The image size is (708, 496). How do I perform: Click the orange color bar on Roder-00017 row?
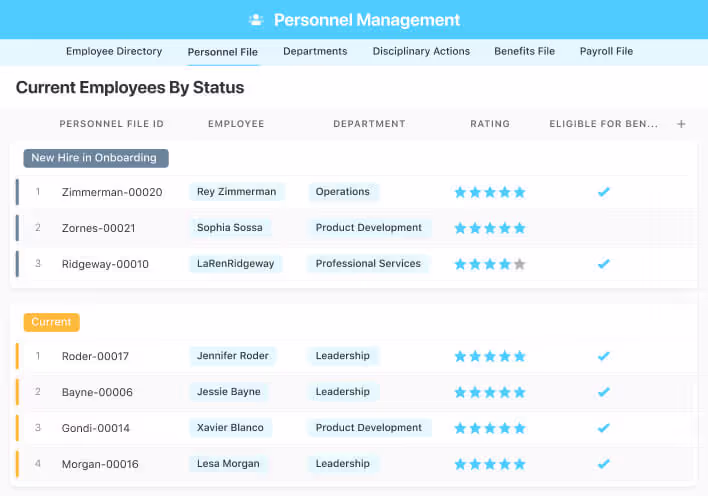[x=17, y=356]
